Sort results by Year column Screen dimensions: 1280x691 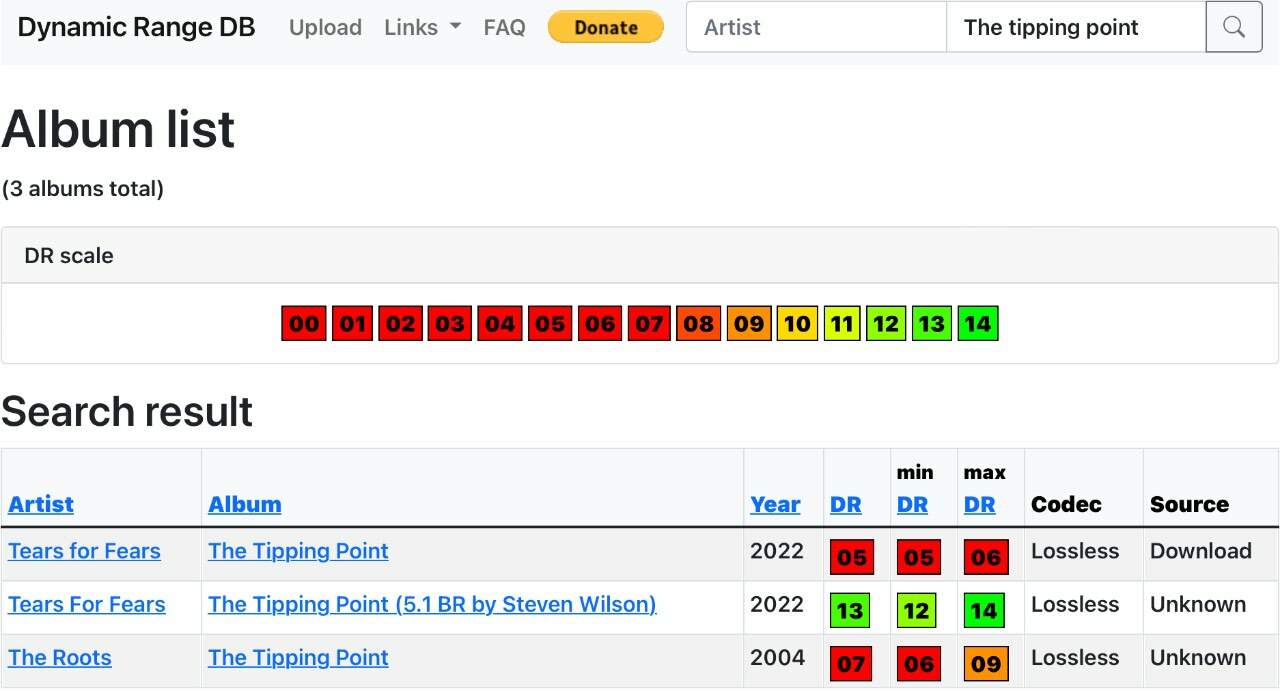(x=775, y=504)
